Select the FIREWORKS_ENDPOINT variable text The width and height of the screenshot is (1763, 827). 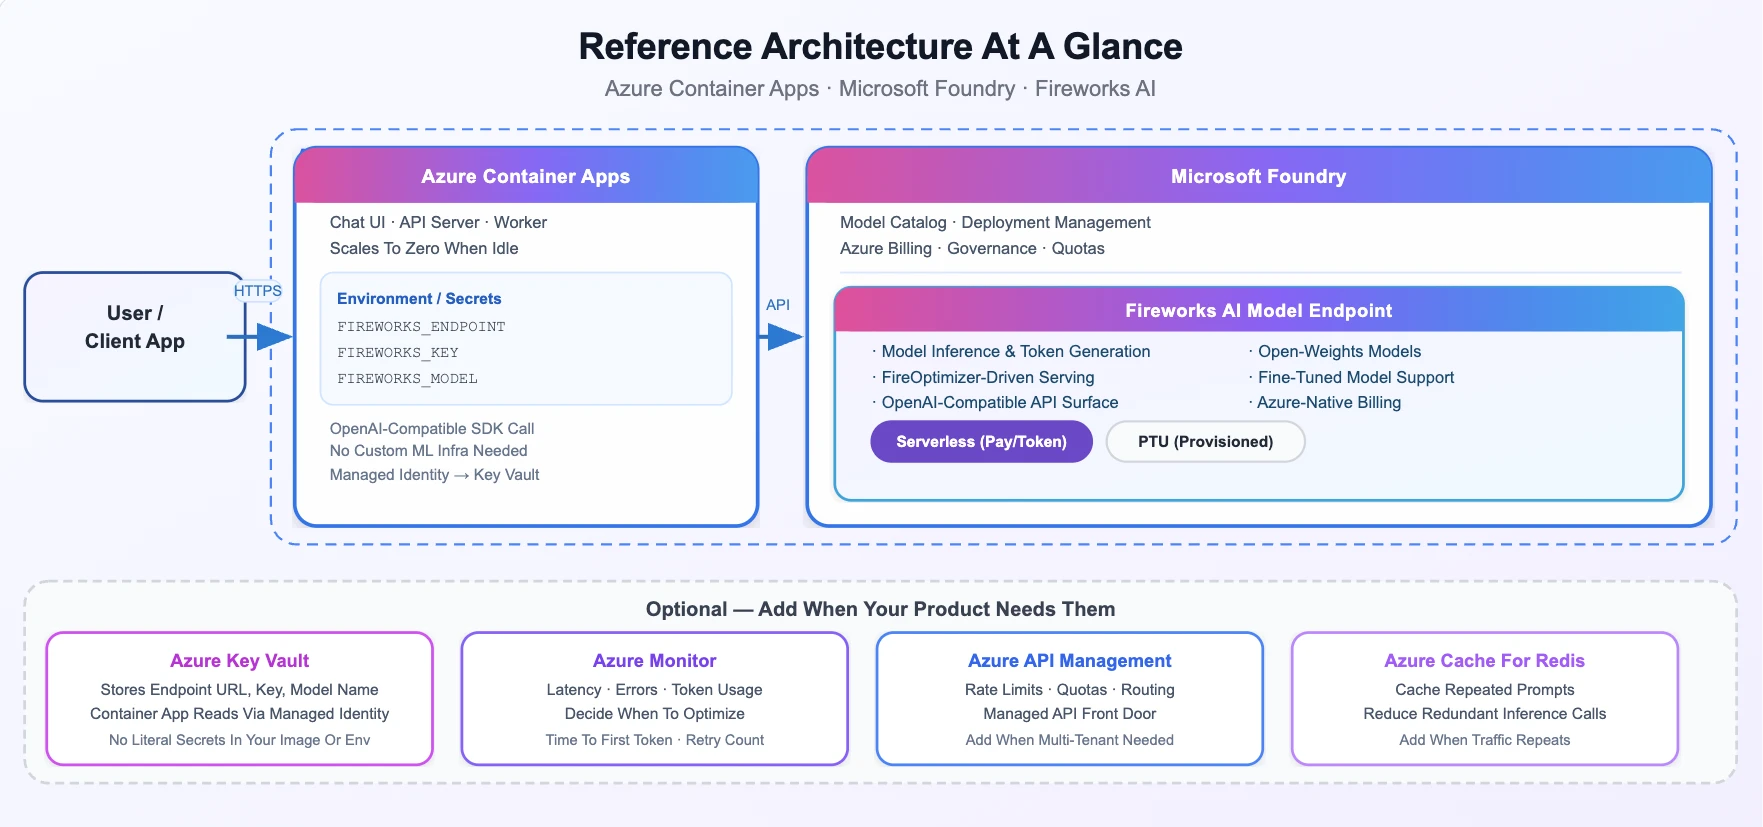[421, 327]
